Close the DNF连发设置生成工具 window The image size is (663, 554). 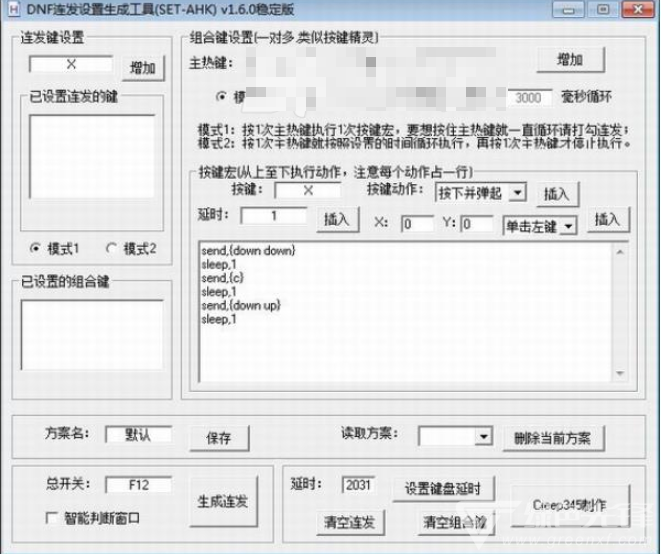[x=638, y=10]
